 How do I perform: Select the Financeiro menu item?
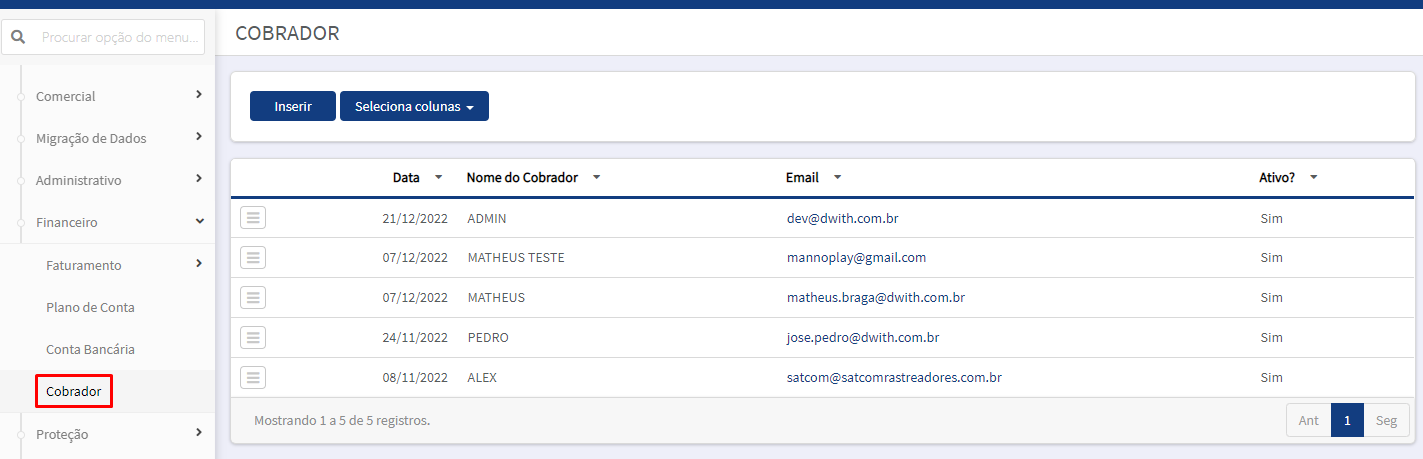coord(67,222)
